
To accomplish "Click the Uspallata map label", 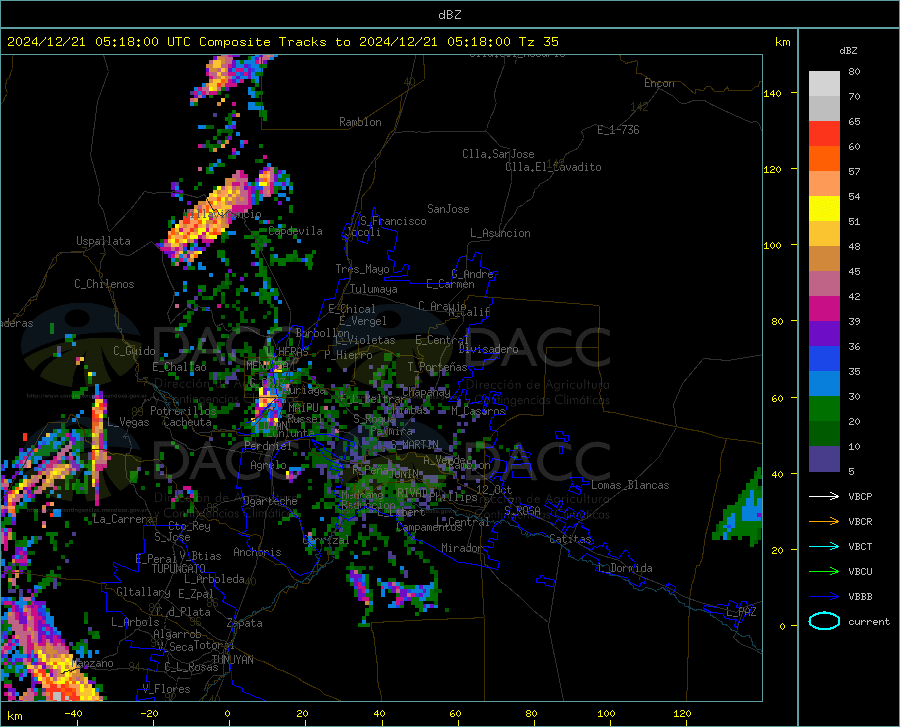I will [x=103, y=241].
